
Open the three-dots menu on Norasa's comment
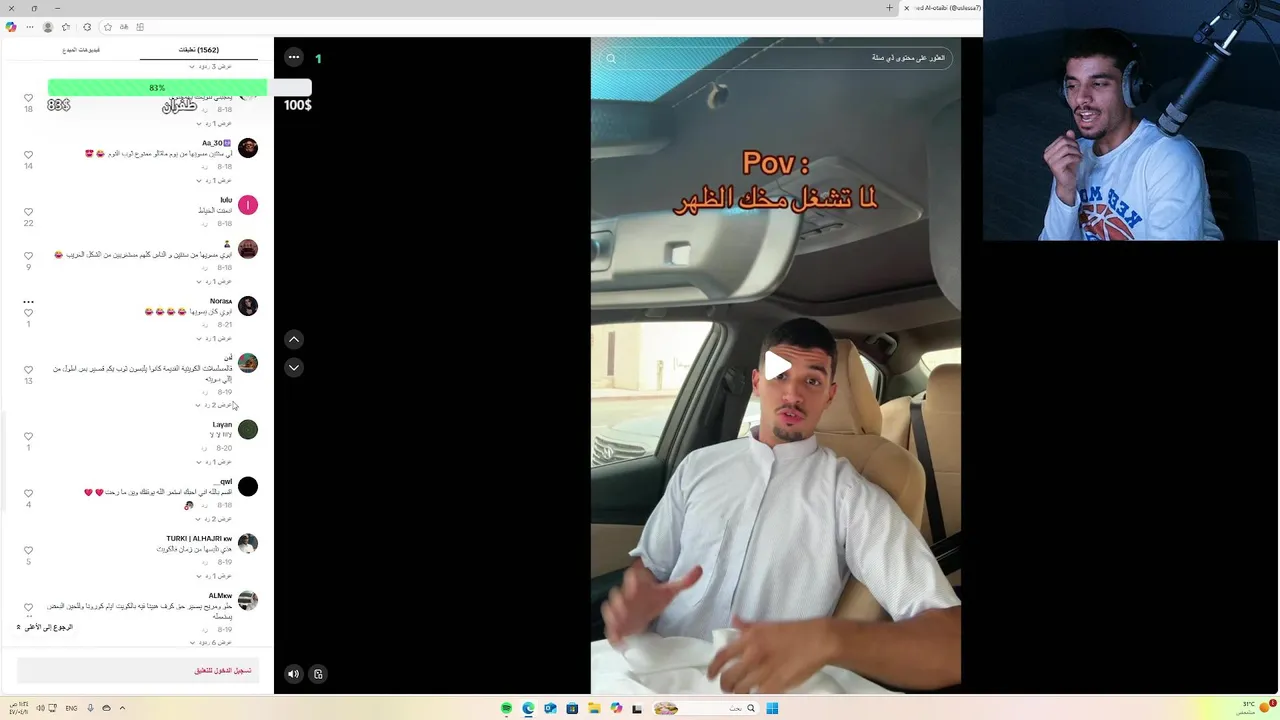[x=28, y=301]
